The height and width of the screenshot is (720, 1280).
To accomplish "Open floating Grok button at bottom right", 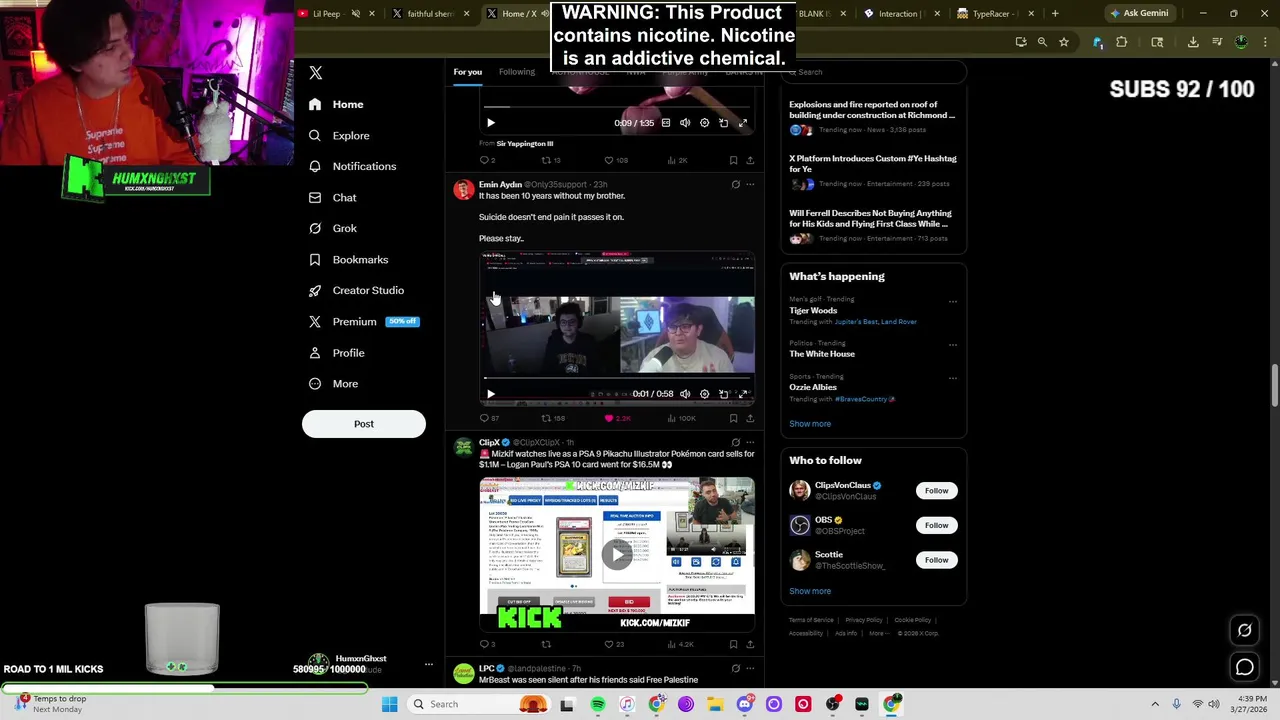I will pyautogui.click(x=1245, y=630).
